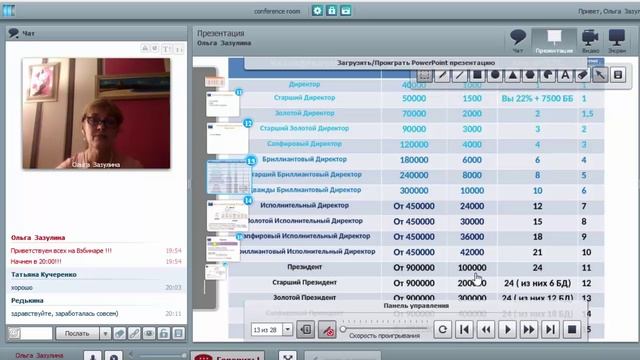Click the save icon in drawing toolbar
The width and height of the screenshot is (640, 360).
pyautogui.click(x=618, y=75)
